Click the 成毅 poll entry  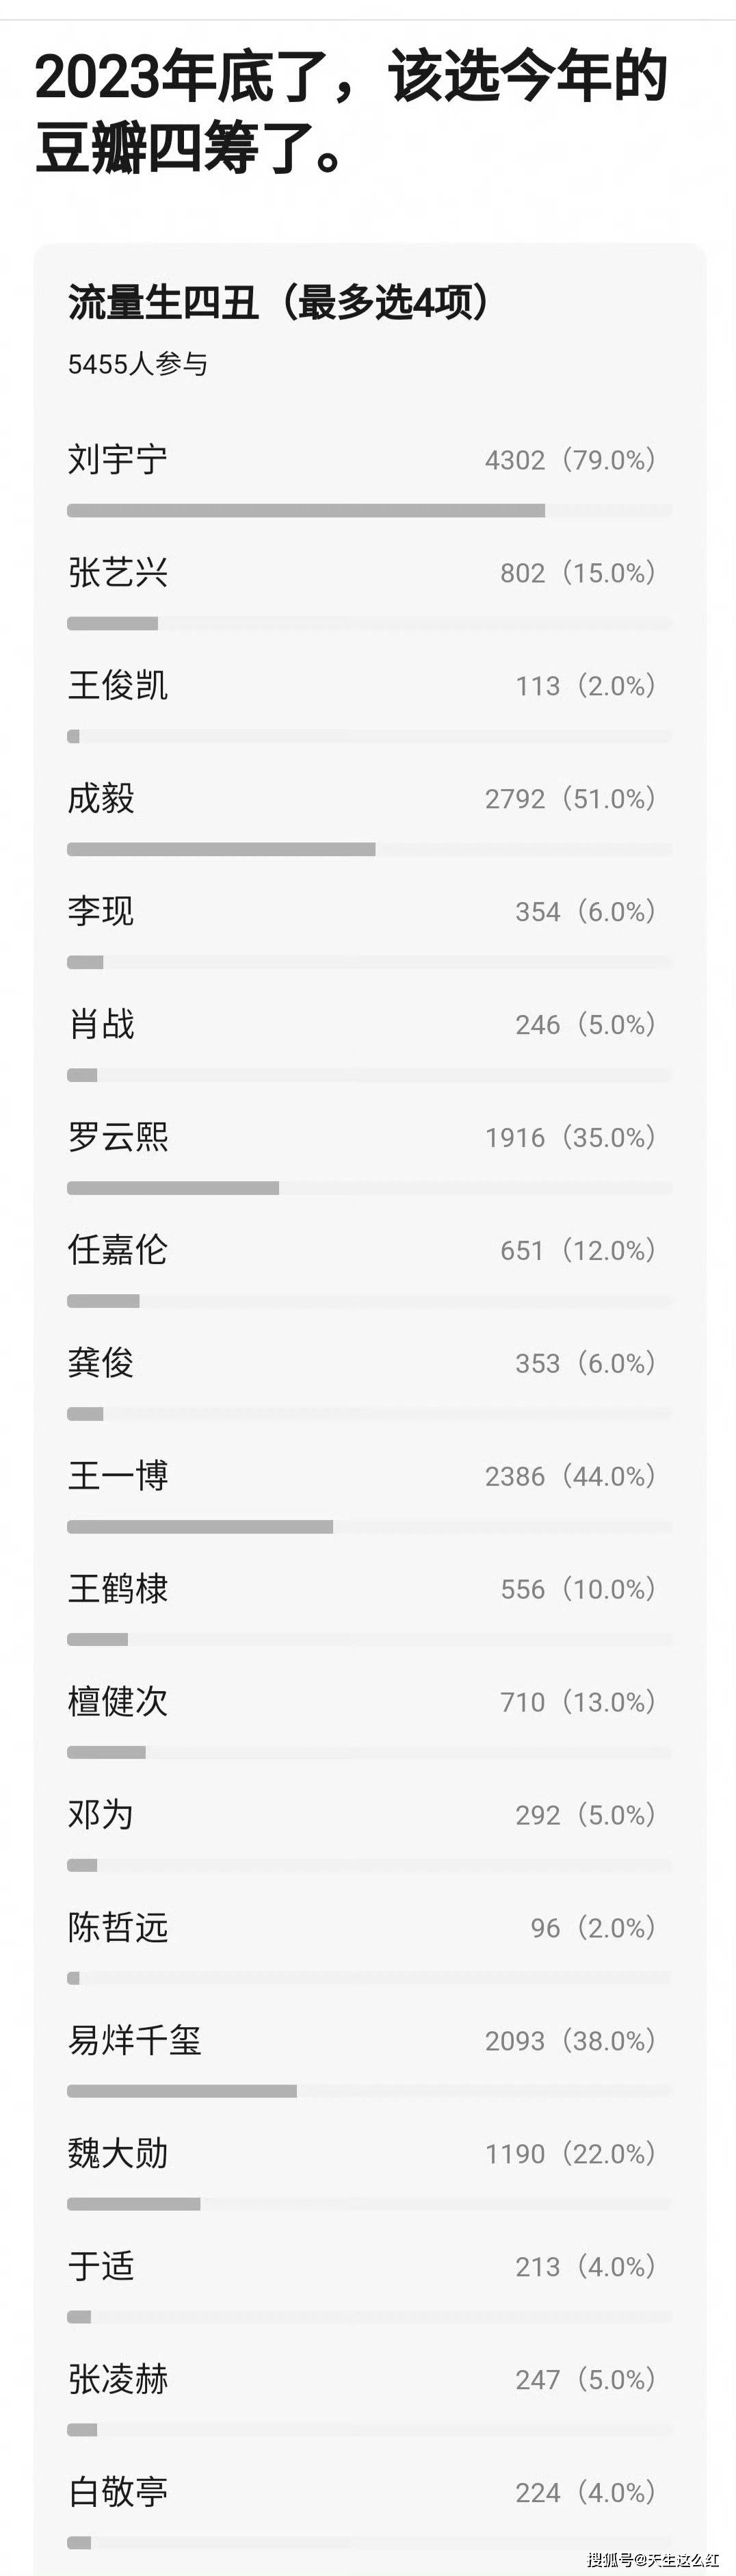101,799
